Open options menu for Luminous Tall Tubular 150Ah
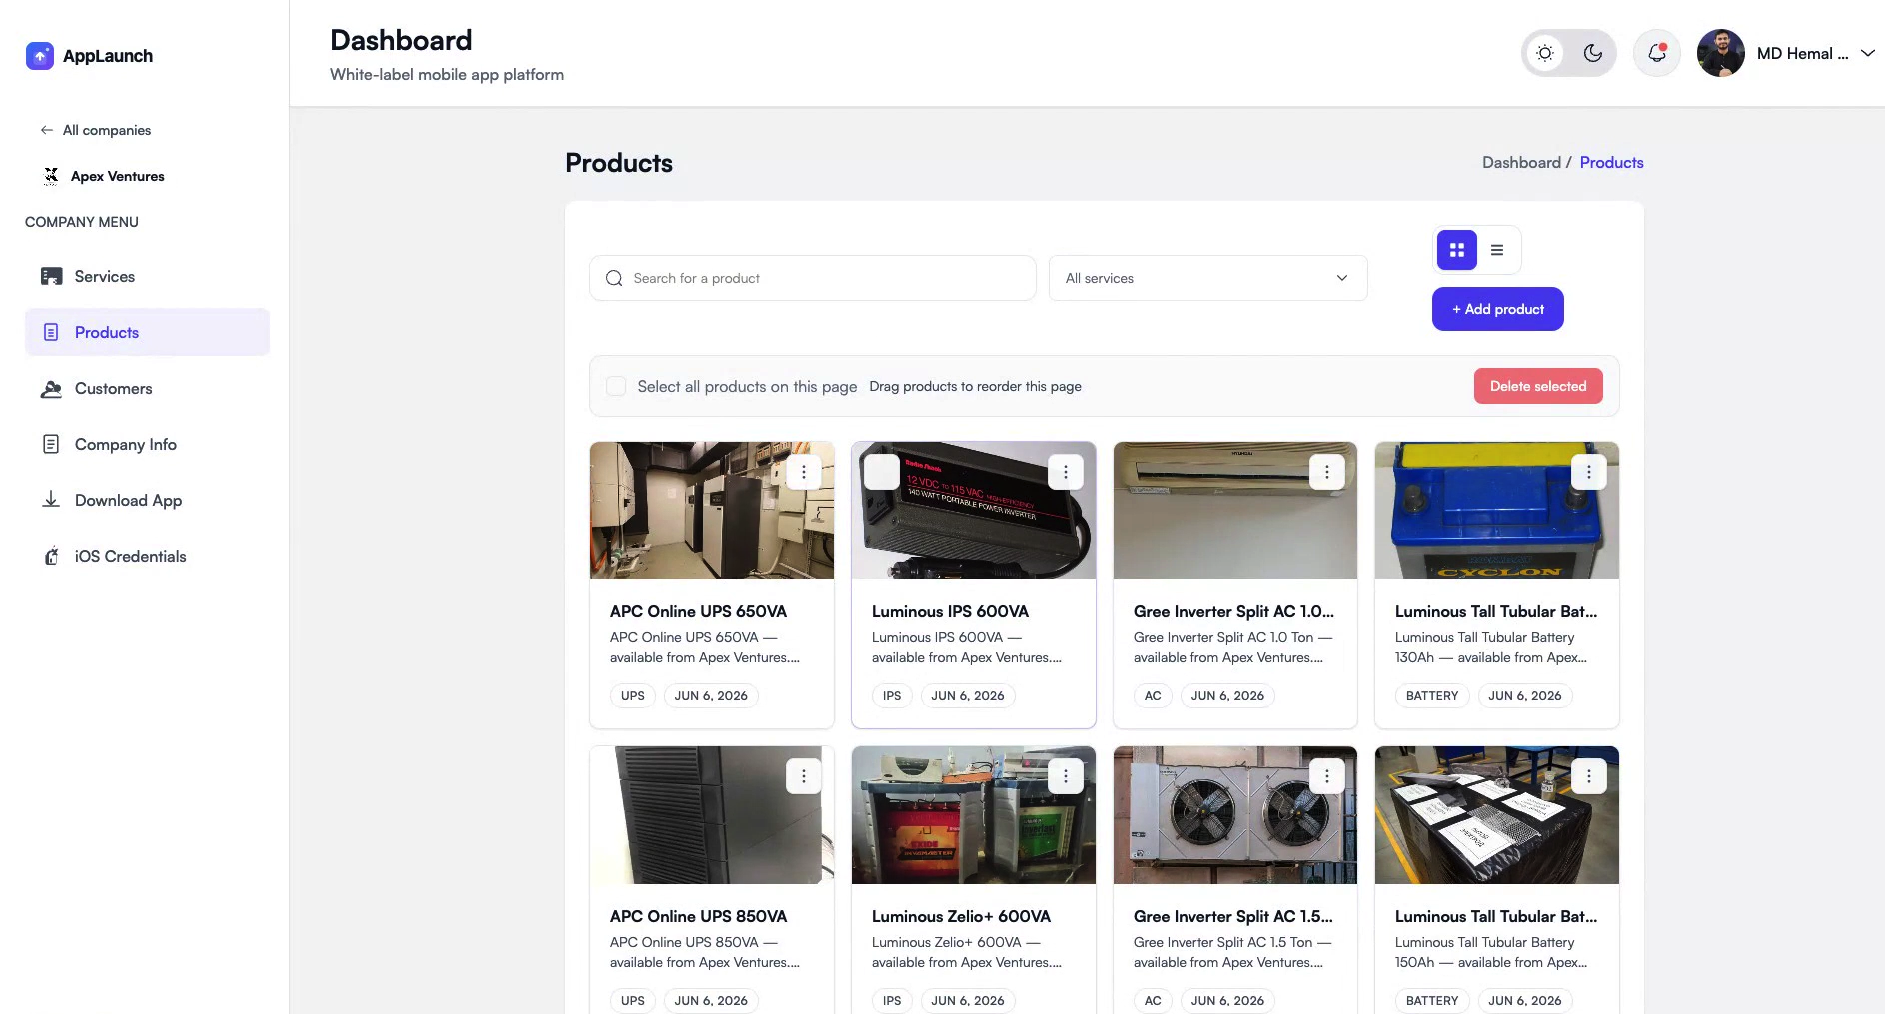Image resolution: width=1885 pixels, height=1014 pixels. [x=1589, y=776]
